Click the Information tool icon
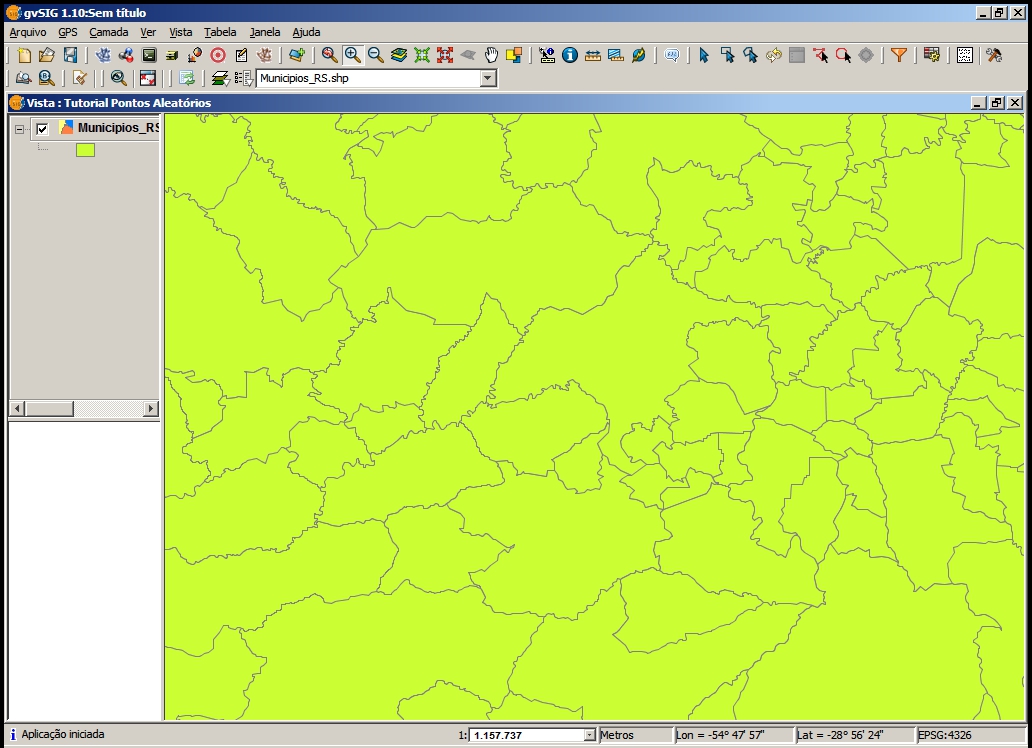The width and height of the screenshot is (1032, 748). (570, 55)
